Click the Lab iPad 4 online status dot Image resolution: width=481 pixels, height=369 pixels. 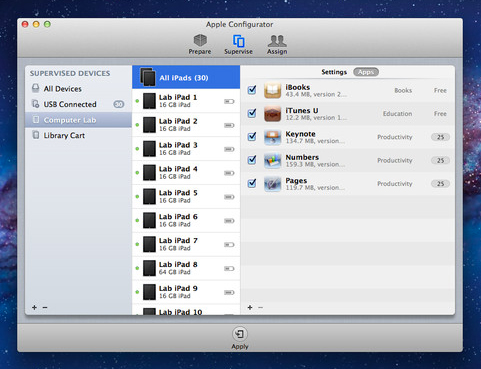[137, 173]
